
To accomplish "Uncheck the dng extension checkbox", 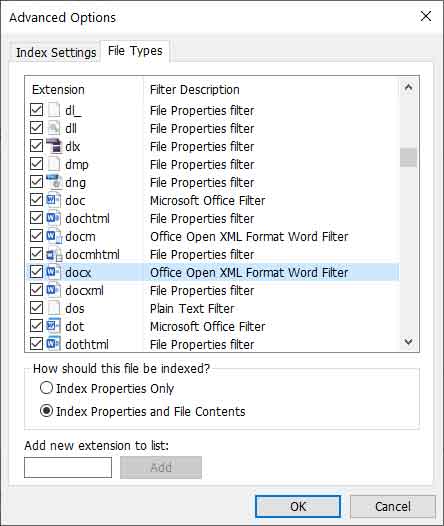I will [36, 182].
